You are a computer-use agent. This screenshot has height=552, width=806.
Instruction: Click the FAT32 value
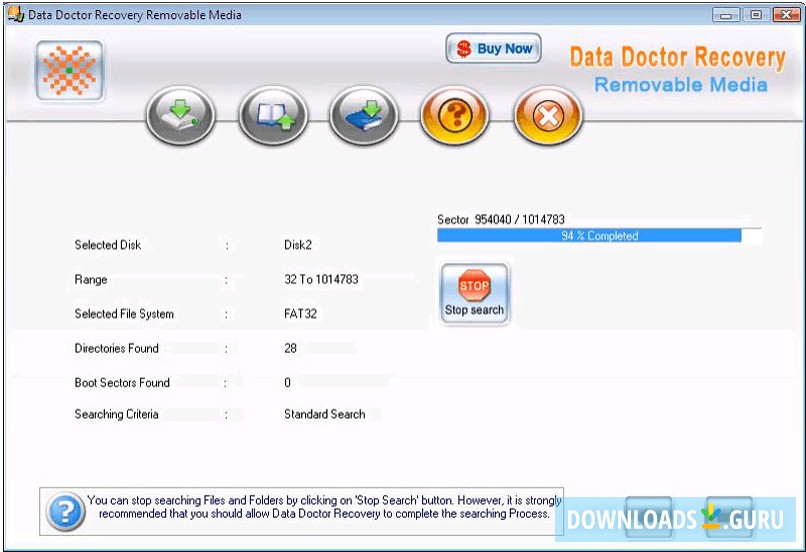(x=300, y=314)
